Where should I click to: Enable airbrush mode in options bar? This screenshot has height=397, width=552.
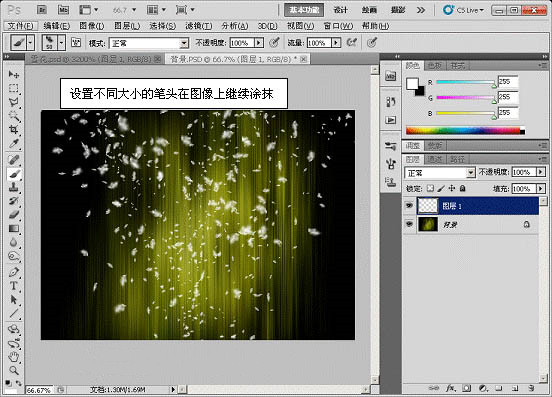pos(351,43)
